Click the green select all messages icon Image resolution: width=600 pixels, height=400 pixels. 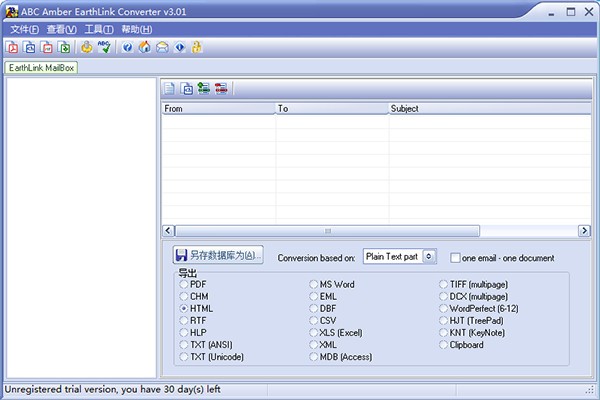[203, 89]
